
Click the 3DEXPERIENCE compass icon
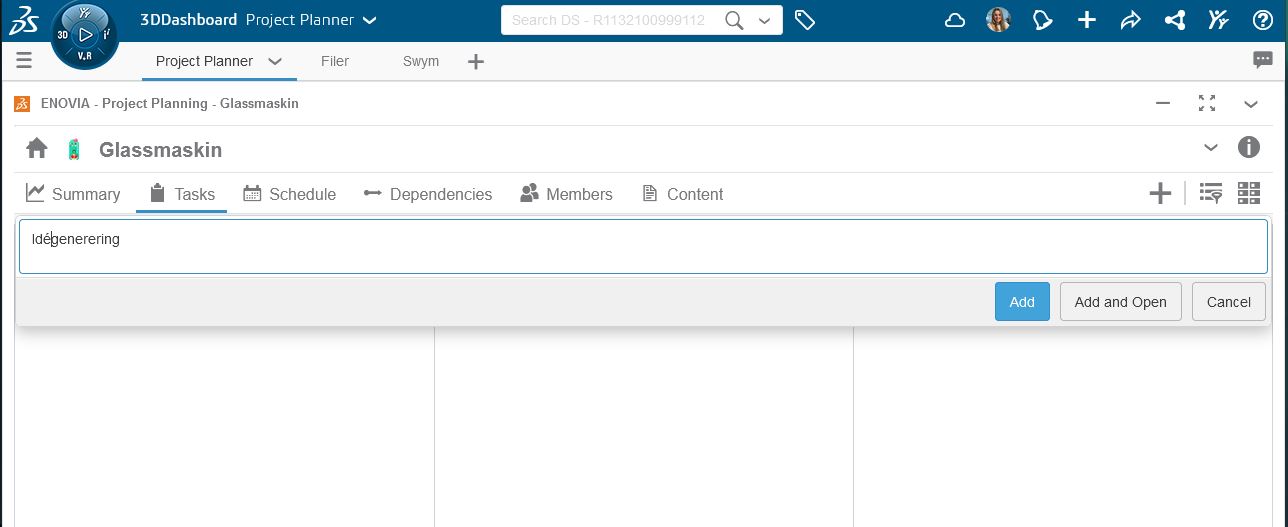(85, 35)
